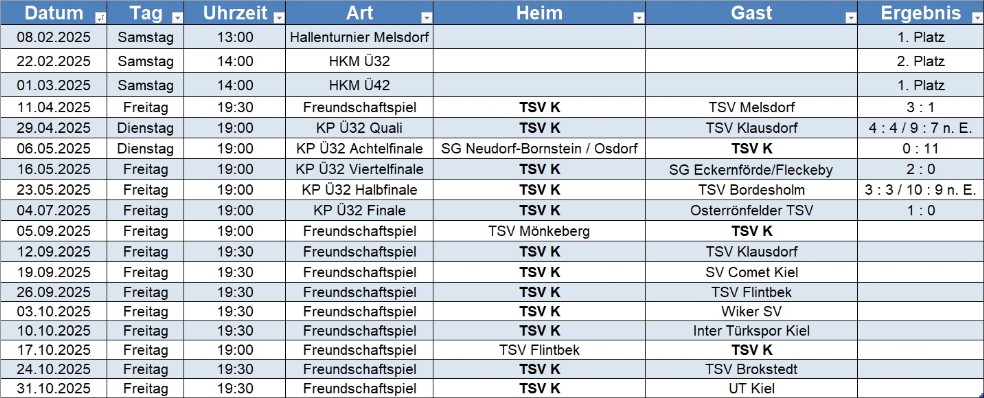Select the UT Kiel guest cell

[751, 389]
